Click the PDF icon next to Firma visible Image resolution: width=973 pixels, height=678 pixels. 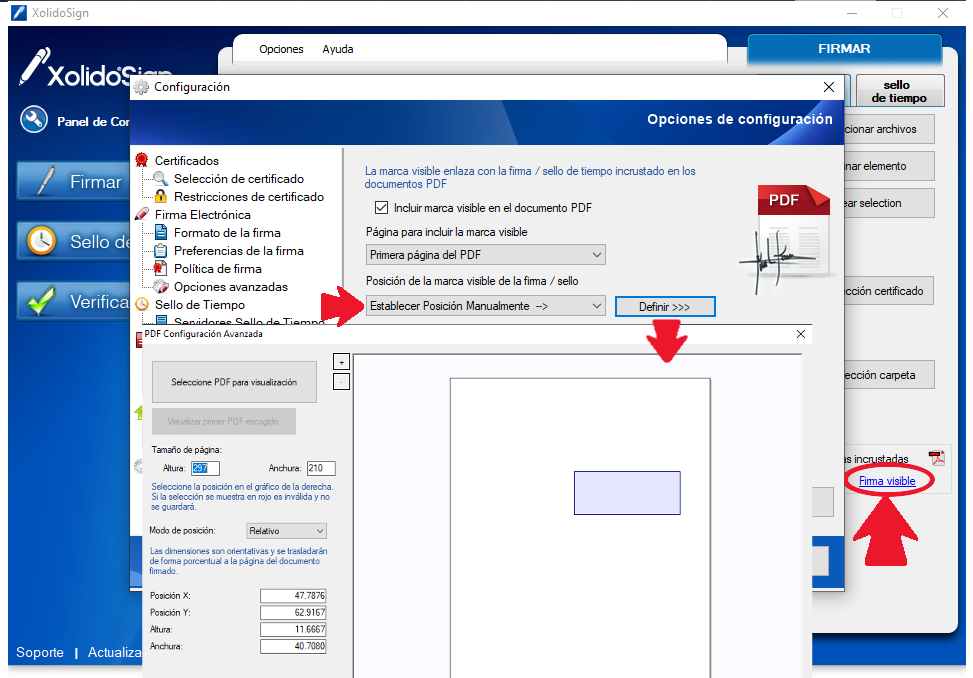point(936,458)
